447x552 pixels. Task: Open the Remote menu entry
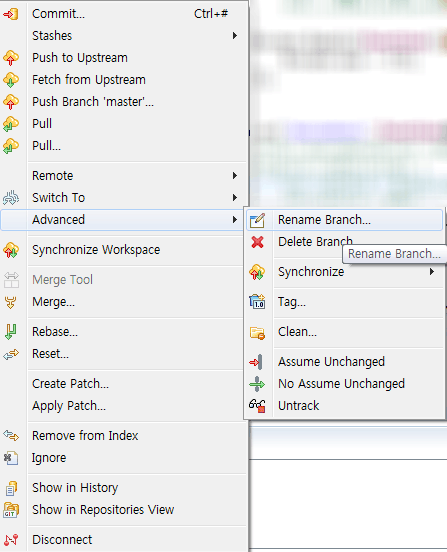click(124, 176)
